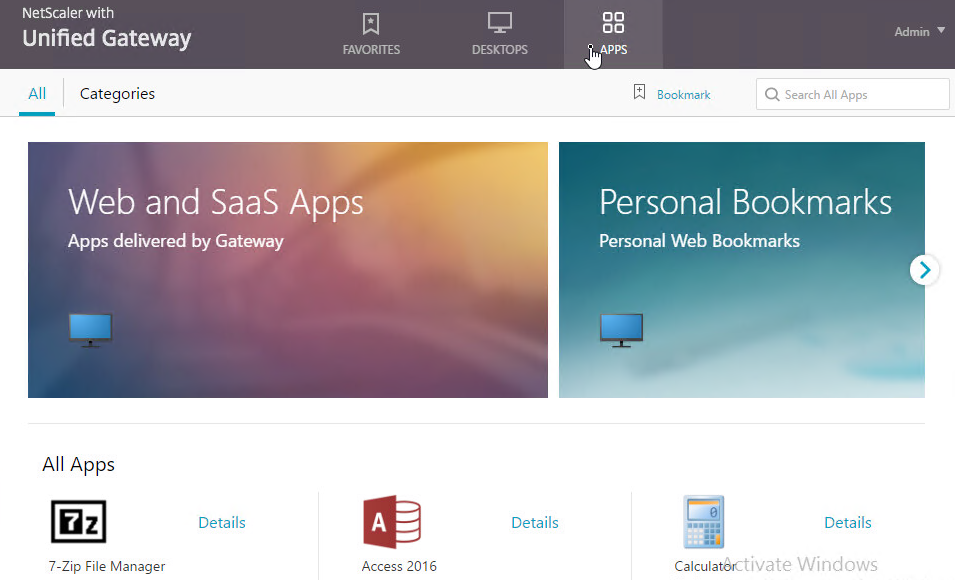This screenshot has width=955, height=580.
Task: Open the Favorites bookmark icon
Action: [x=371, y=24]
